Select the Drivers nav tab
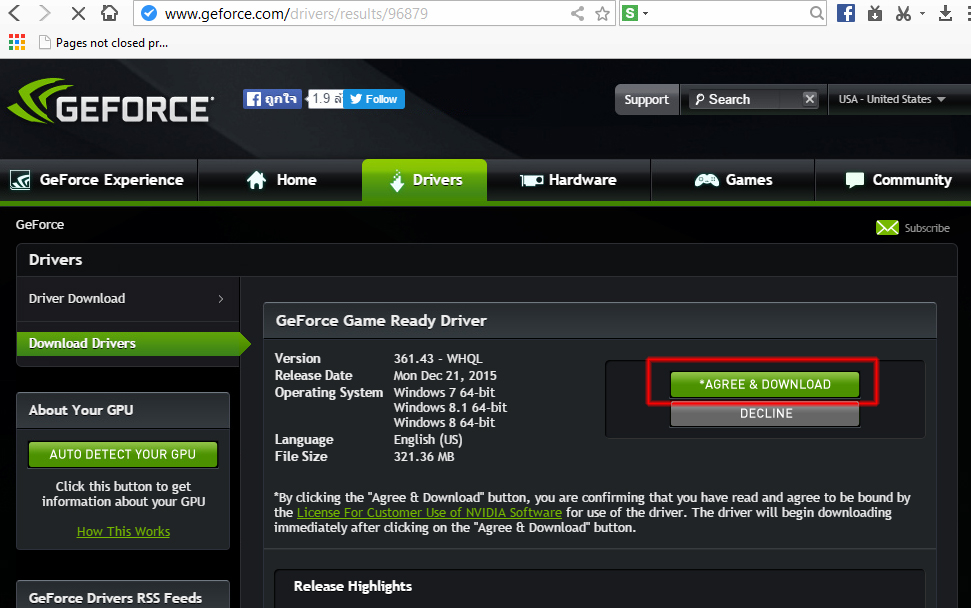The width and height of the screenshot is (971, 608). tap(425, 180)
